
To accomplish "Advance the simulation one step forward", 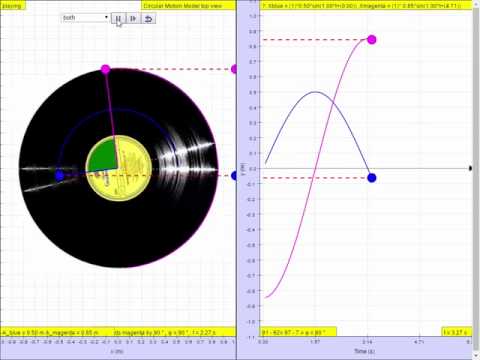I will [x=133, y=18].
